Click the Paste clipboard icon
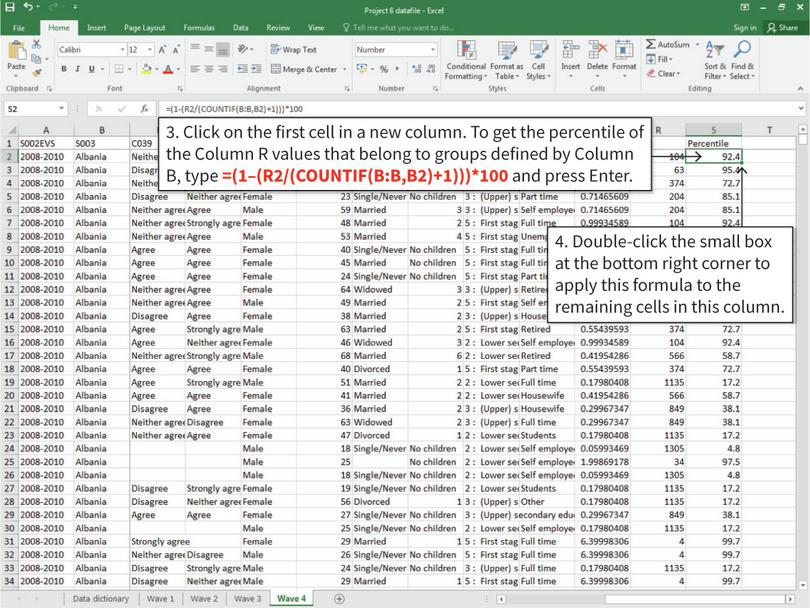Viewport: 810px width, 608px height. tap(16, 54)
